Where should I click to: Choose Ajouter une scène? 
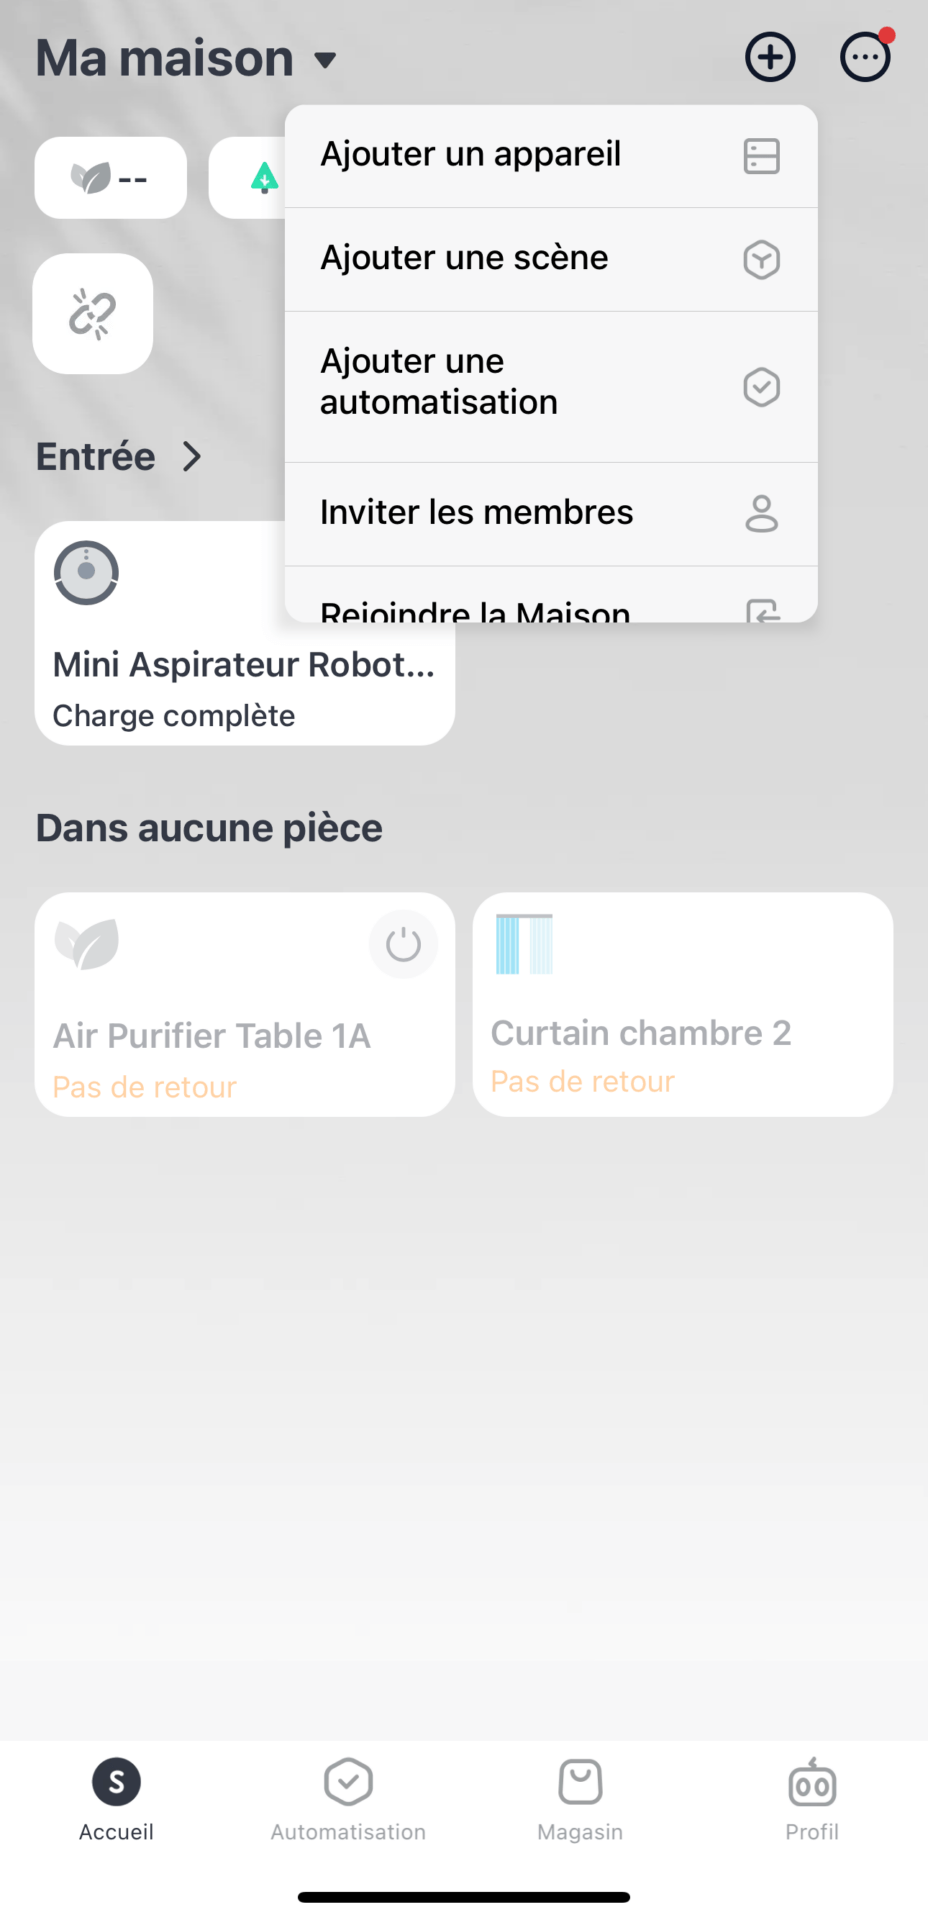coord(550,259)
